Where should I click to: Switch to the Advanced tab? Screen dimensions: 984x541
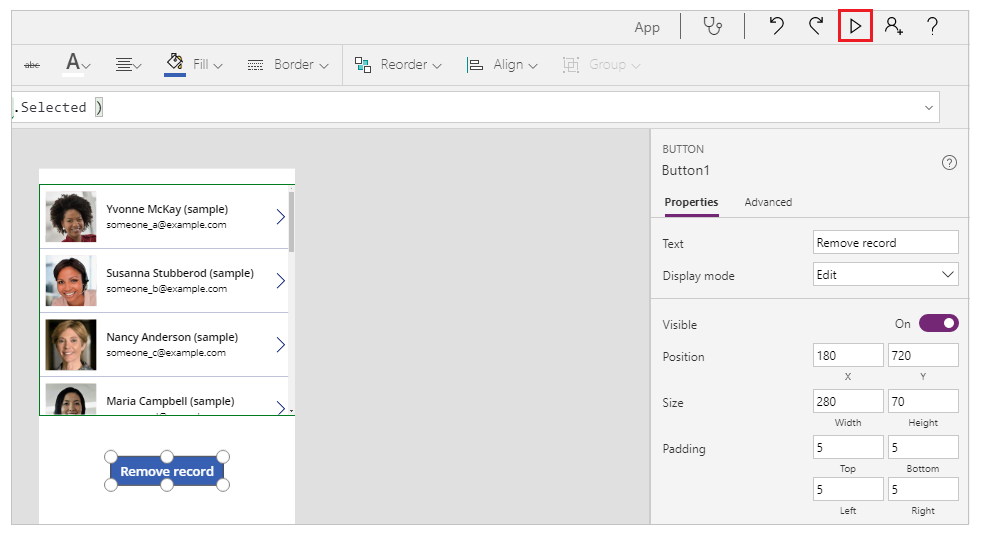pos(768,202)
